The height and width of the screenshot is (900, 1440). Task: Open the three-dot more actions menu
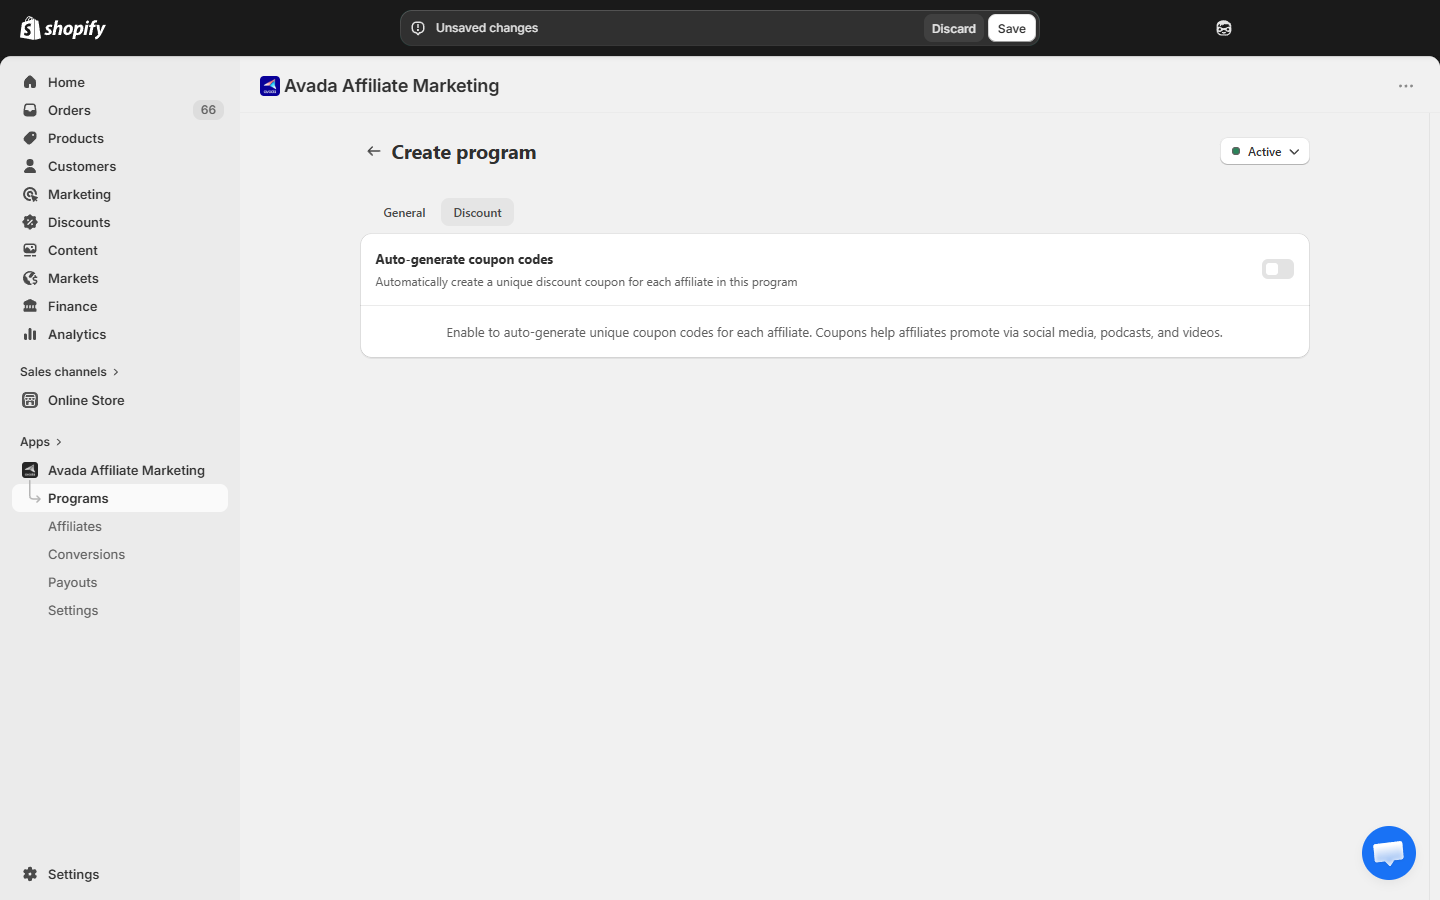(x=1406, y=86)
